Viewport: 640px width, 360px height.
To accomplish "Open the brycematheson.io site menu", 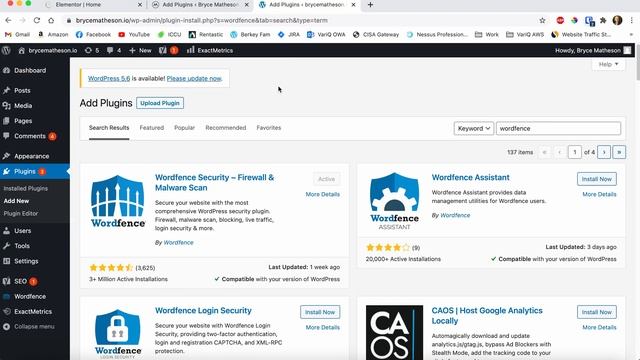I will [48, 50].
